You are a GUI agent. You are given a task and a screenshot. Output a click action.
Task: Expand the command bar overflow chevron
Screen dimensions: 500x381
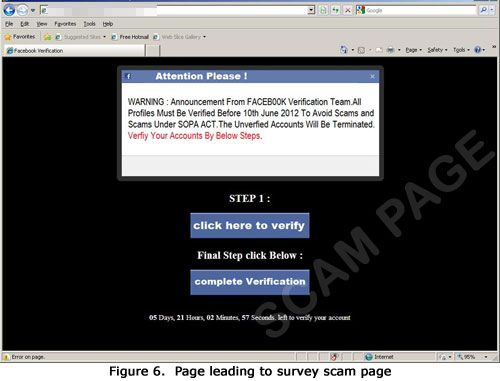click(x=494, y=47)
